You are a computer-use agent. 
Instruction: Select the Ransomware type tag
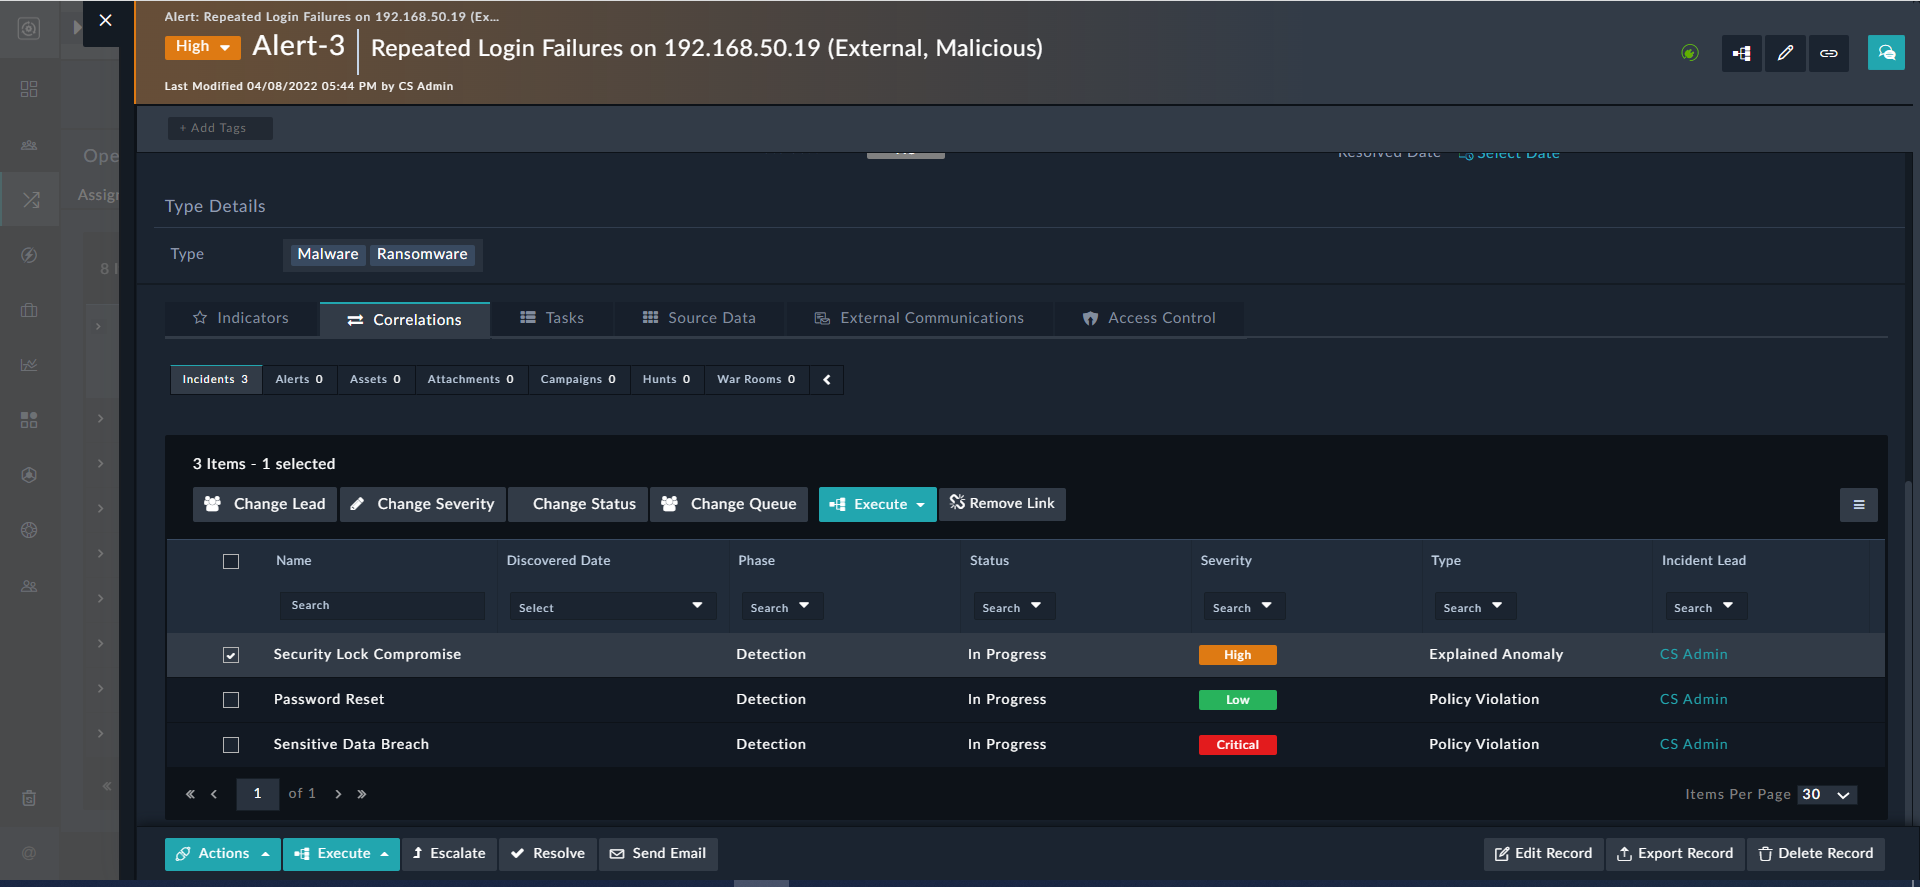tap(422, 254)
